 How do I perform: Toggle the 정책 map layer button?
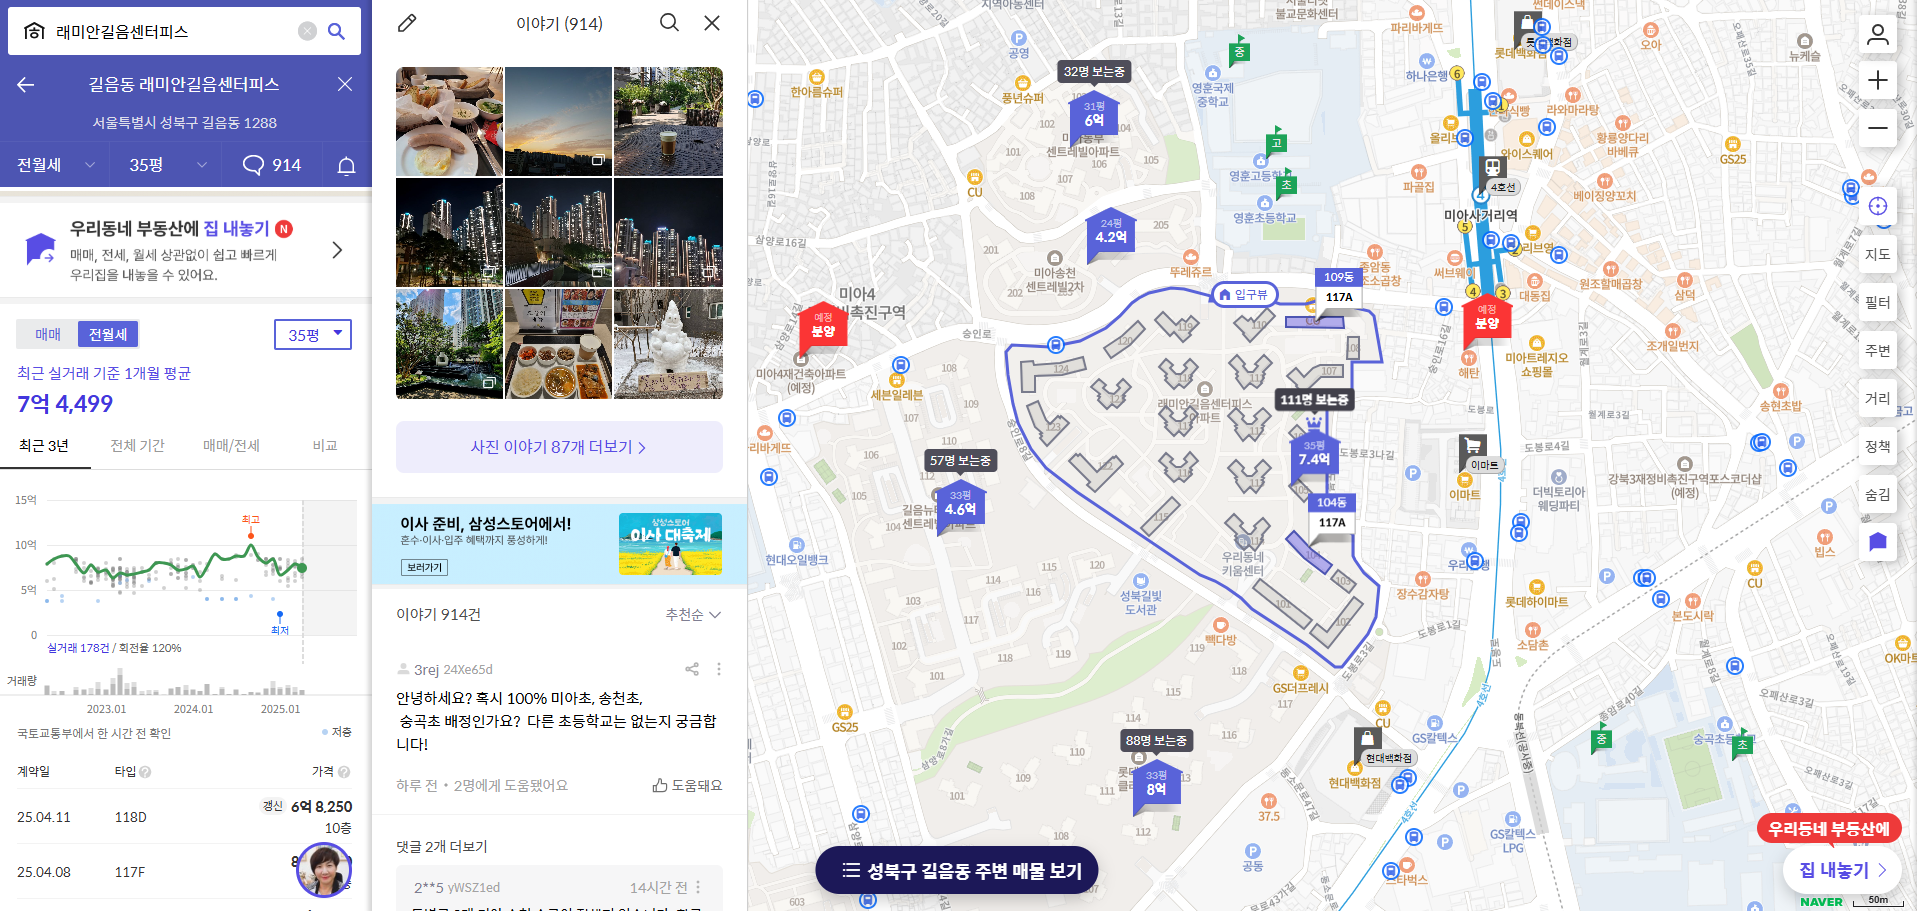pyautogui.click(x=1878, y=446)
